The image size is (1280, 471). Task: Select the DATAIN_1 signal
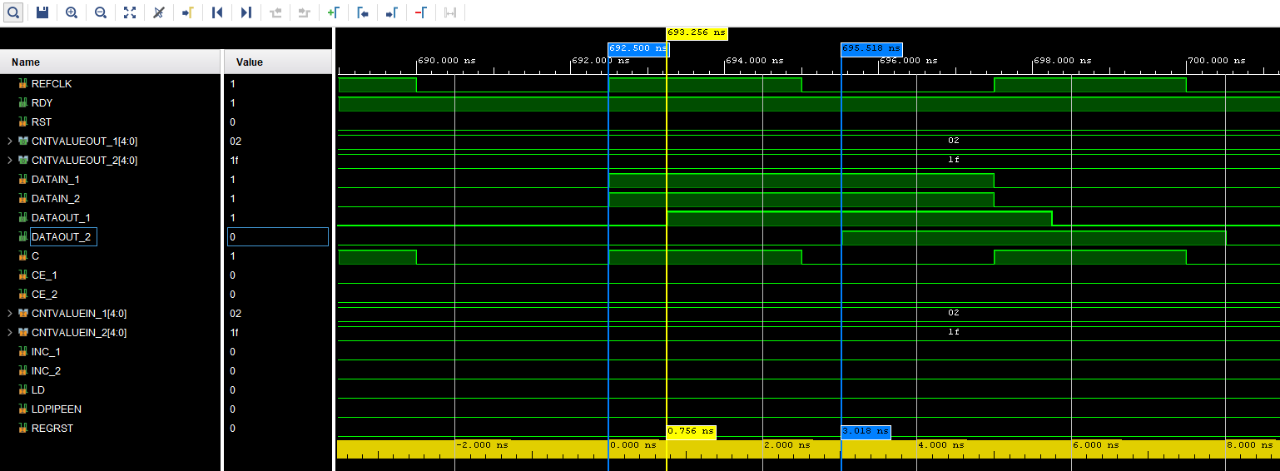point(55,179)
